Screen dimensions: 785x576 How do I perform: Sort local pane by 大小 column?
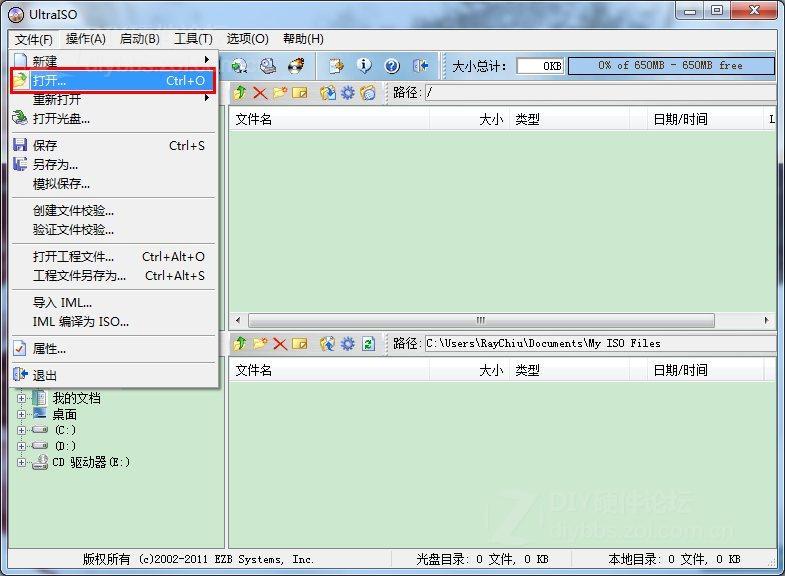469,370
